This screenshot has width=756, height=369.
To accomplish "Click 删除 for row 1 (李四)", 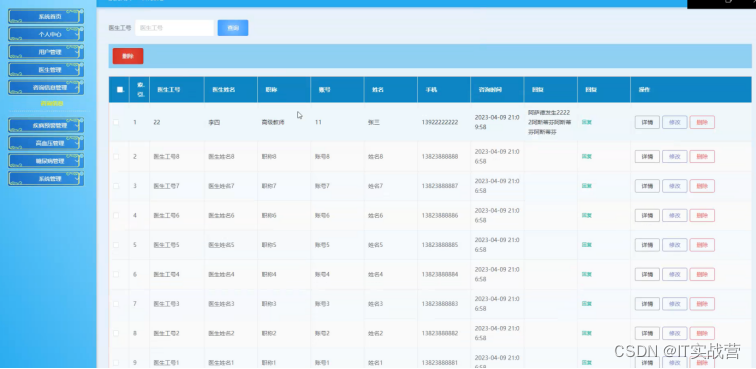I will point(702,122).
